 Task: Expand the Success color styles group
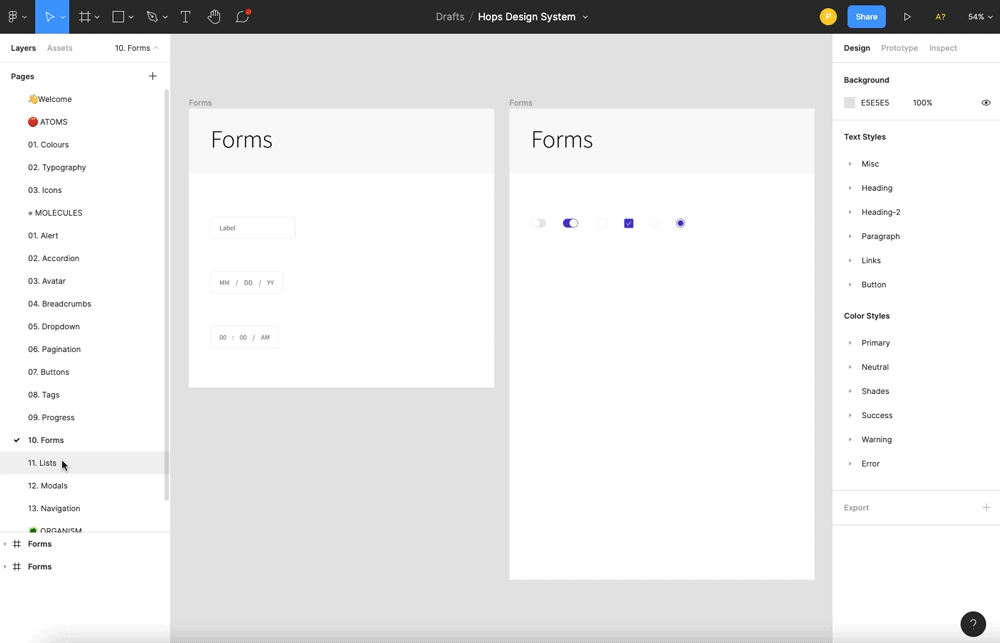tap(850, 415)
